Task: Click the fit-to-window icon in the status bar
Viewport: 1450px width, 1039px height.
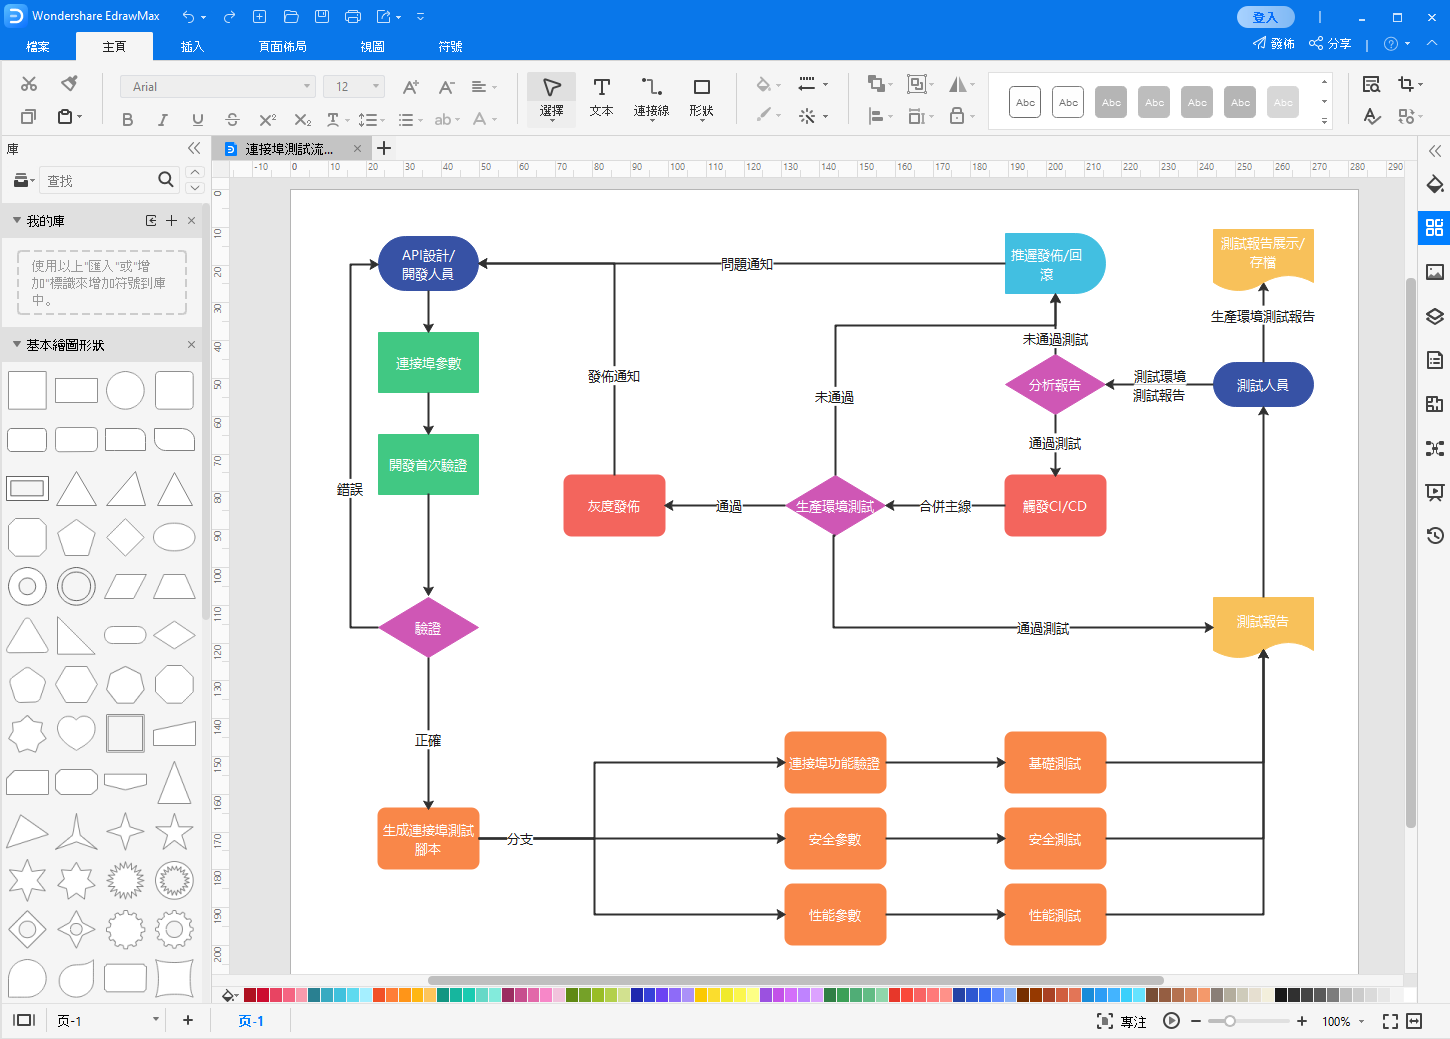Action: [1390, 1021]
